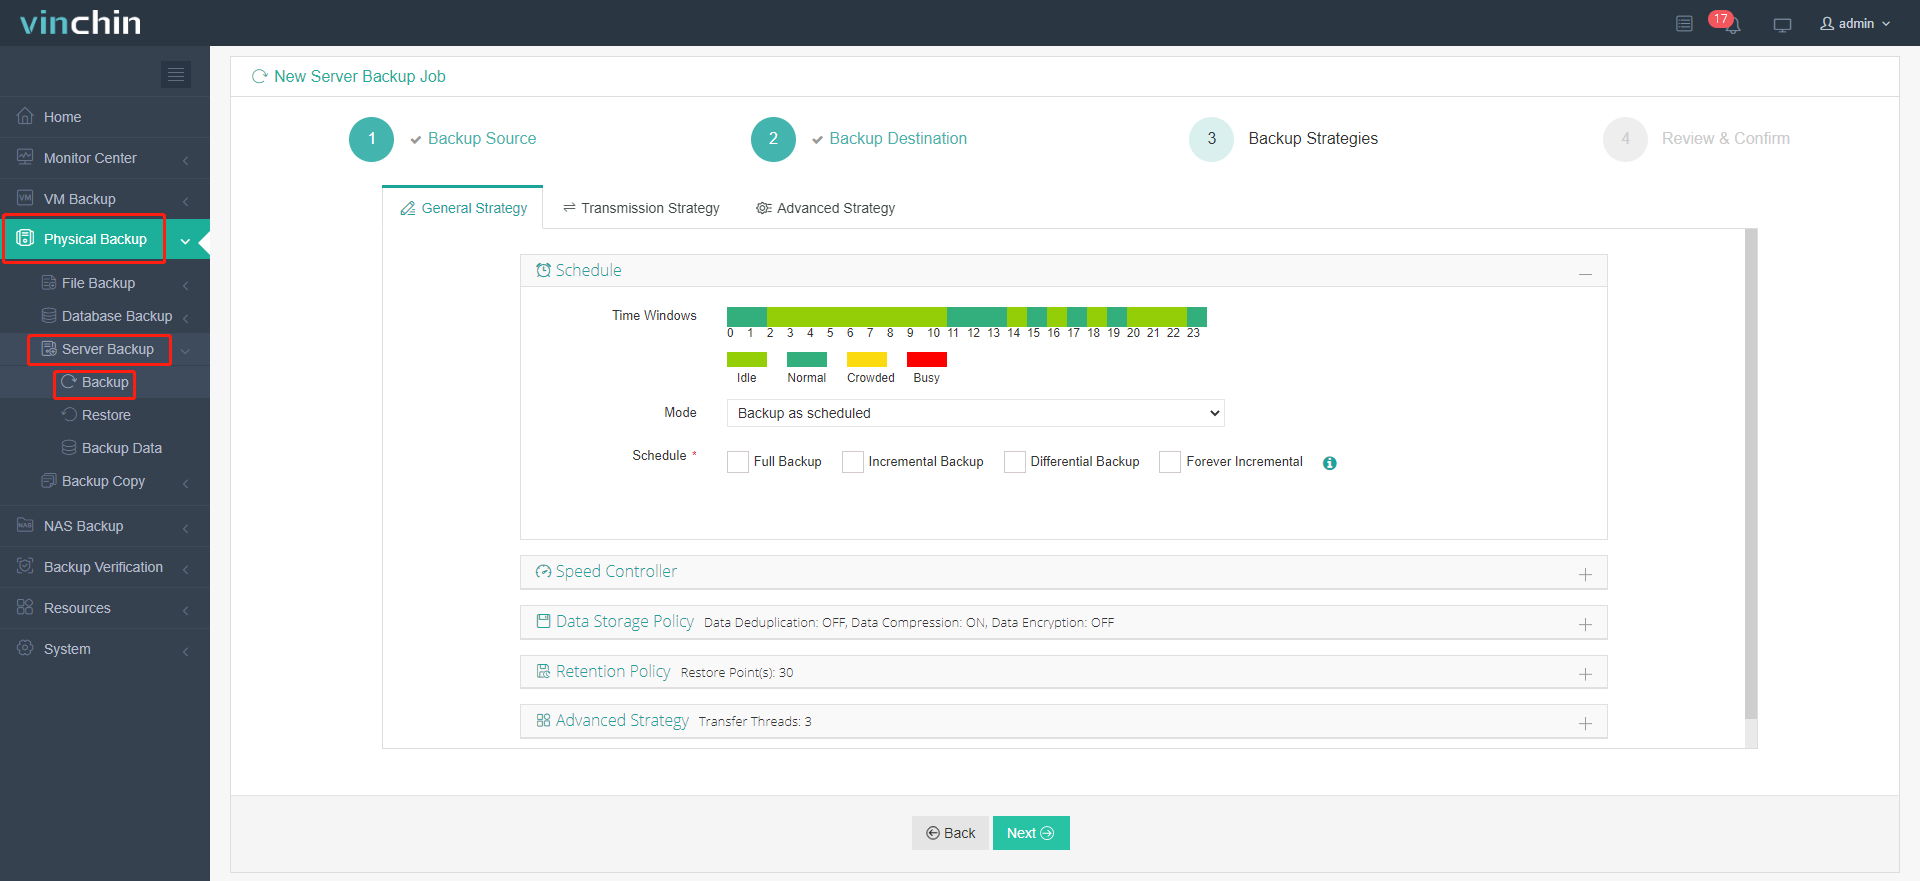1920x881 pixels.
Task: Click the Forever Incremental info icon
Action: click(1329, 463)
